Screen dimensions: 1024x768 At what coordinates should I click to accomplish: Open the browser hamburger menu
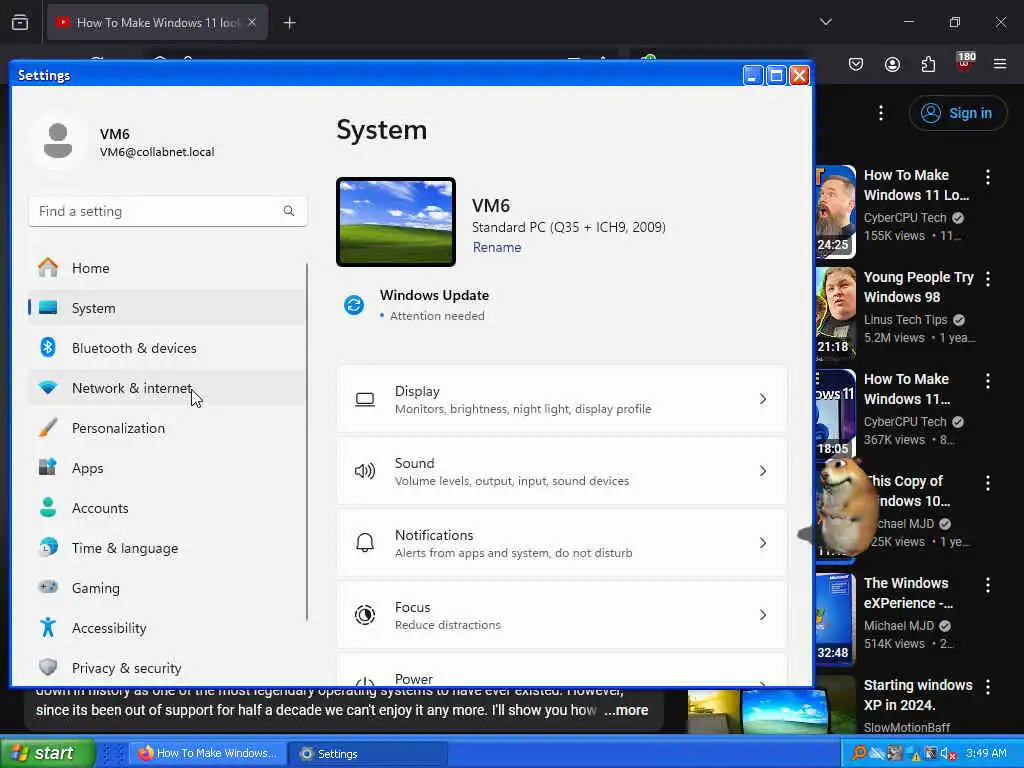pos(1000,64)
